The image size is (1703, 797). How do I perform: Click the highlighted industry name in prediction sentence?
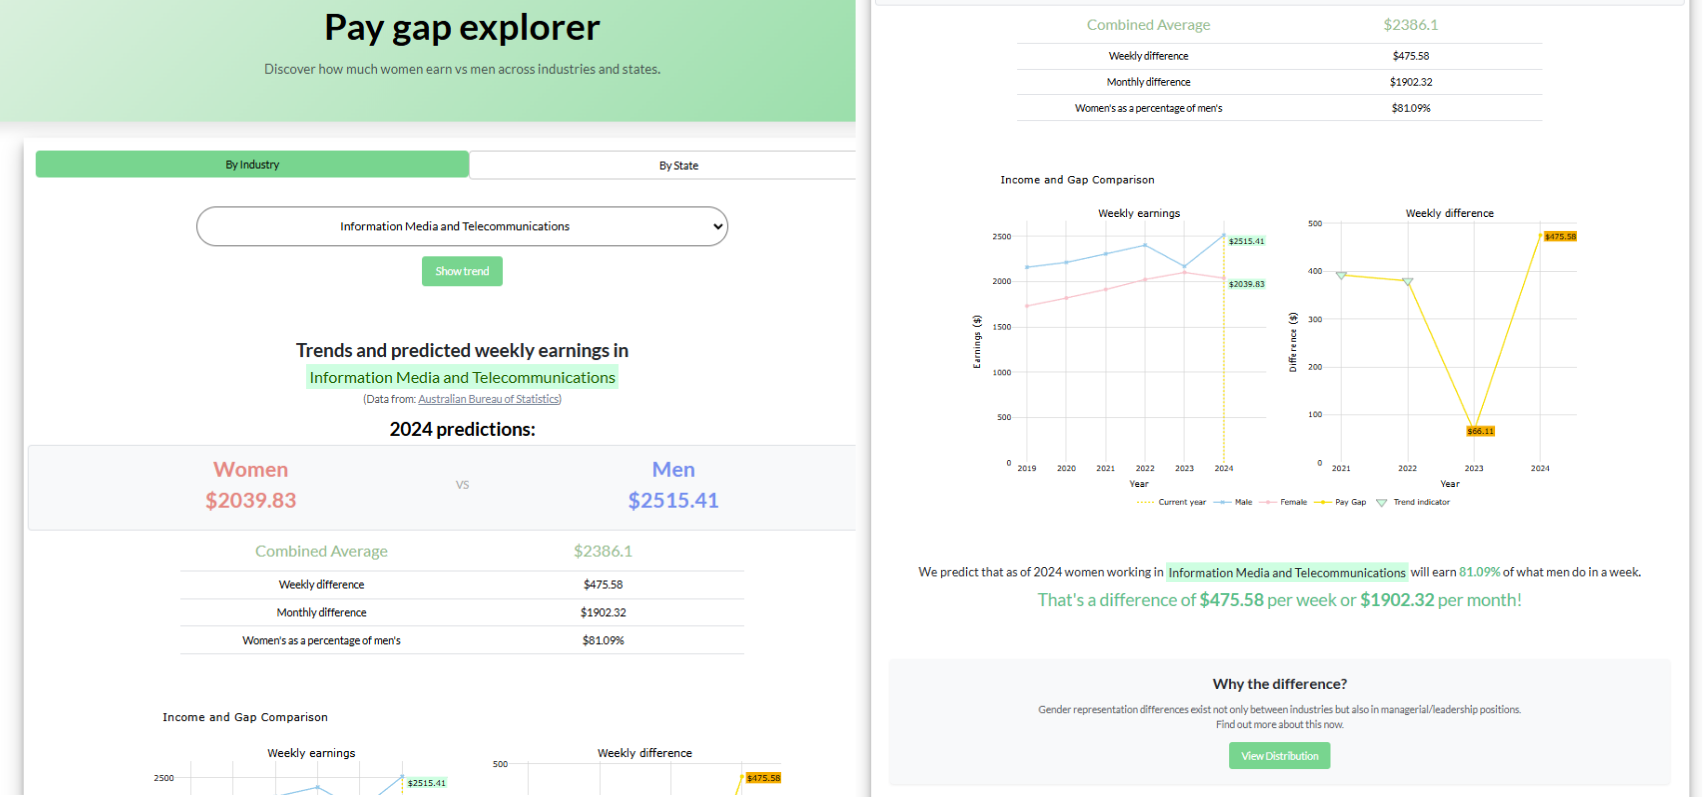(1287, 572)
